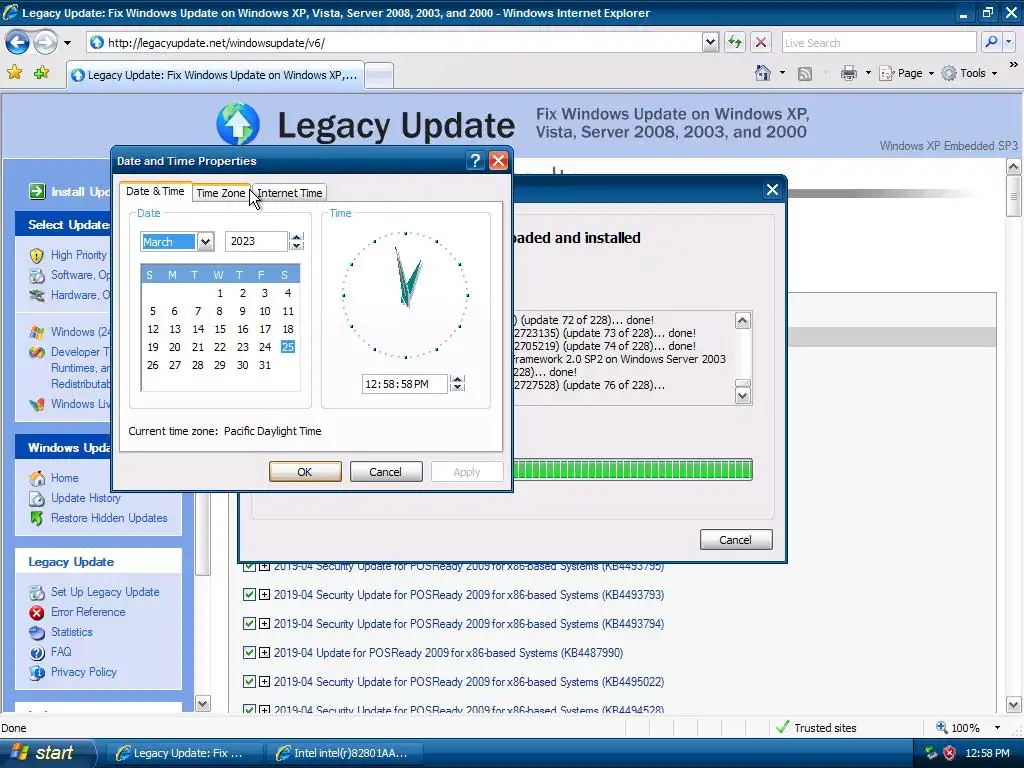Click the Stop loading red X icon
This screenshot has width=1024, height=768.
761,42
